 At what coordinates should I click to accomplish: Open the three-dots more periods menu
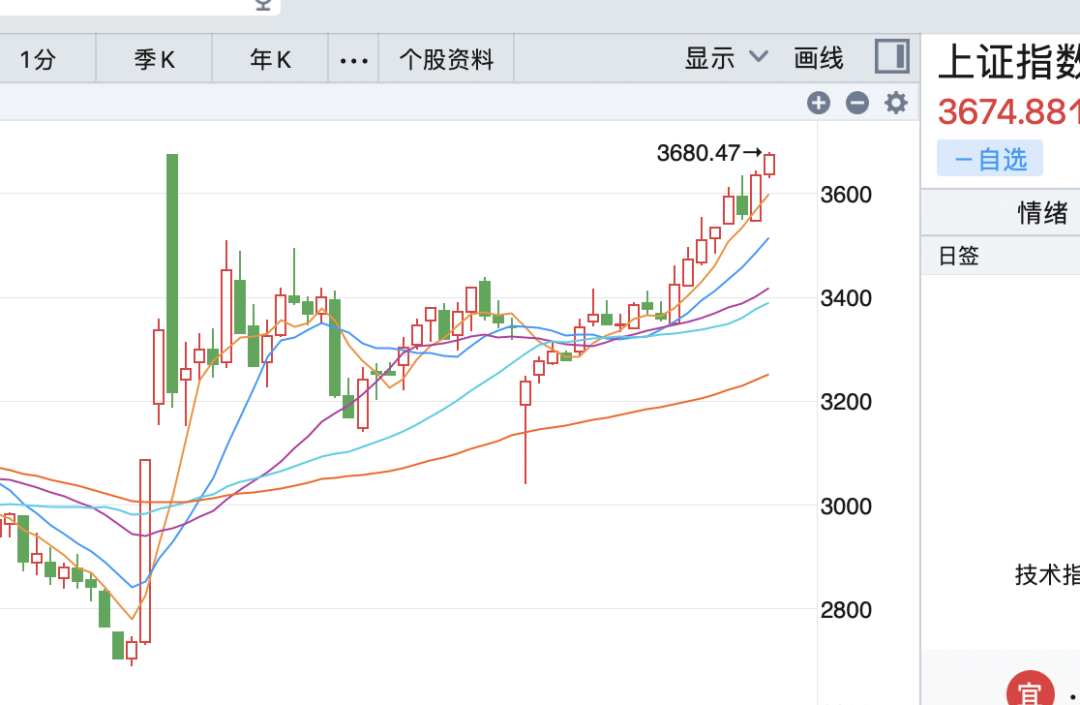pos(353,61)
